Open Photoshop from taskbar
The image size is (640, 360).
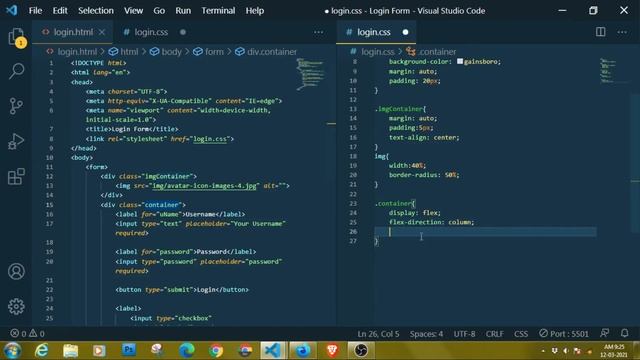coord(129,350)
